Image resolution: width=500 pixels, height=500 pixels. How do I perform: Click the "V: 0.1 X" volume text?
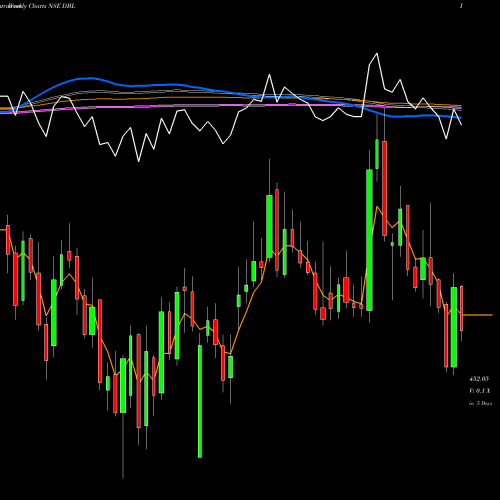(479, 391)
